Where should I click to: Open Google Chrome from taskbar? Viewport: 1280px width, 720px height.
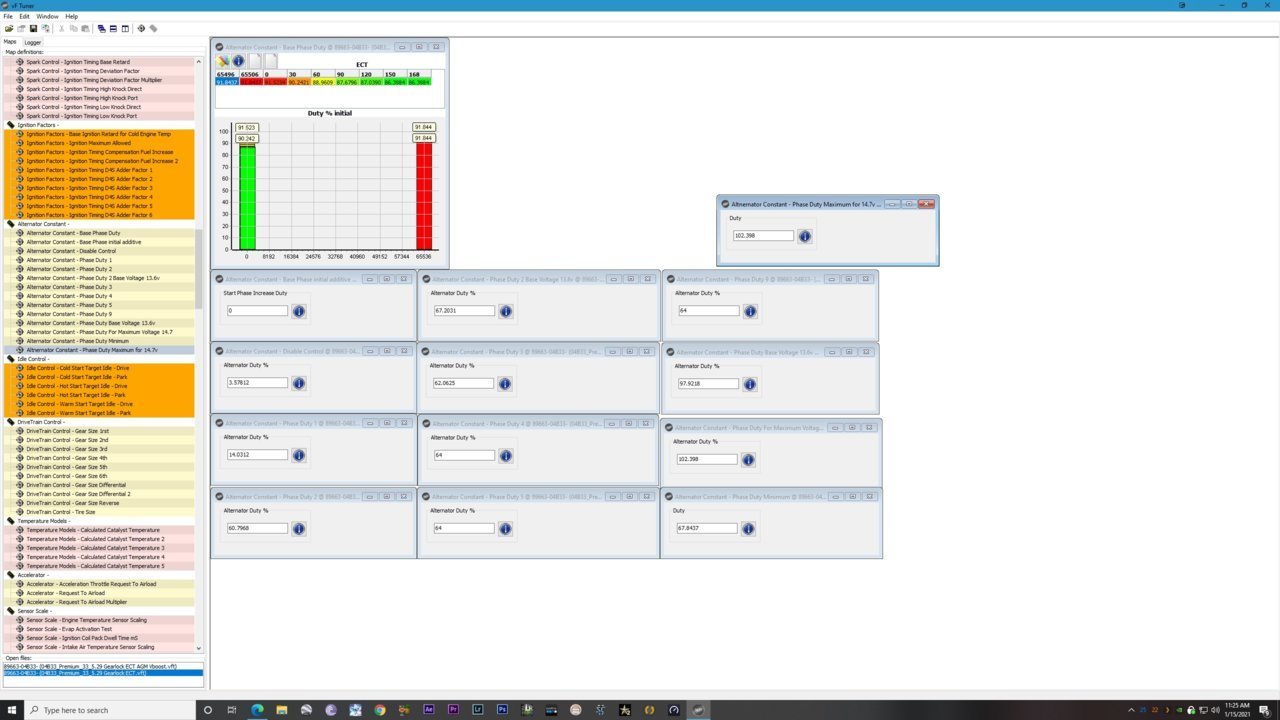pos(380,709)
